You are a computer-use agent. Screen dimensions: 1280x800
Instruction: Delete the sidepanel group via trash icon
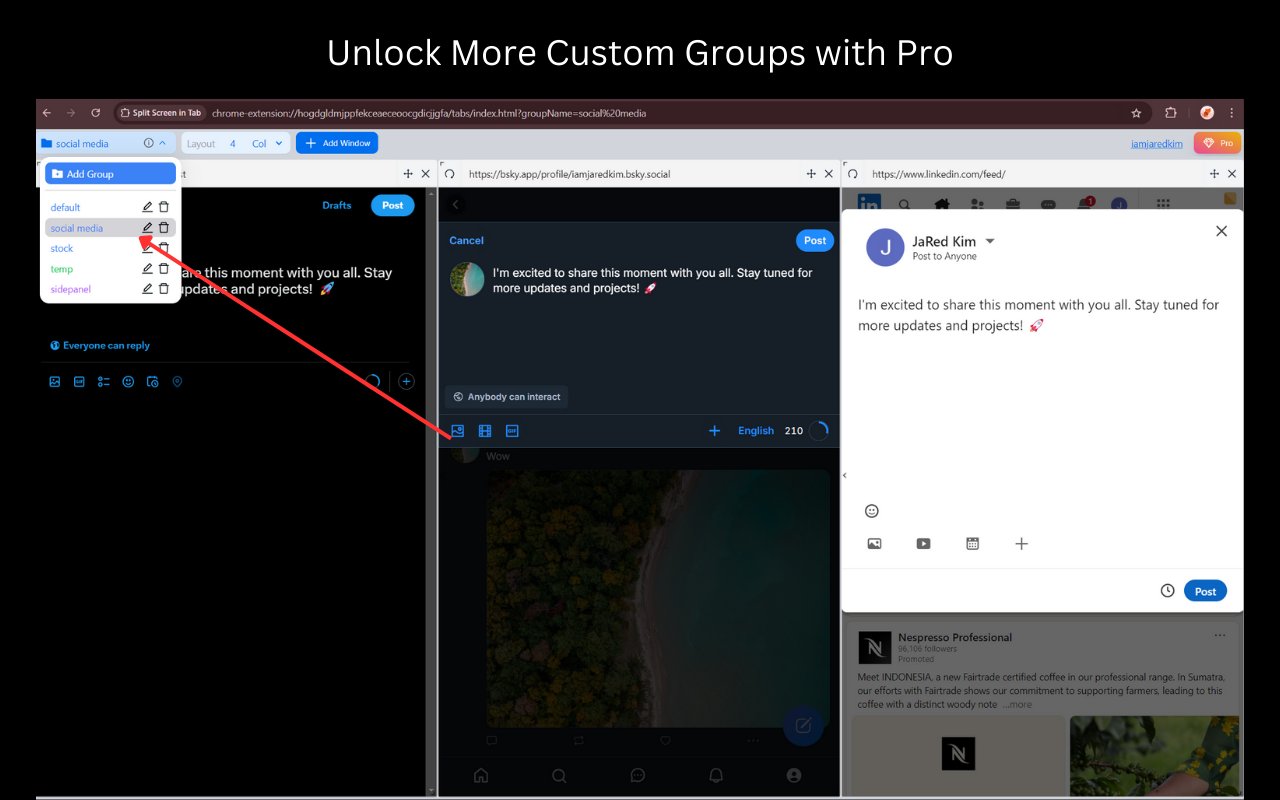click(x=164, y=289)
